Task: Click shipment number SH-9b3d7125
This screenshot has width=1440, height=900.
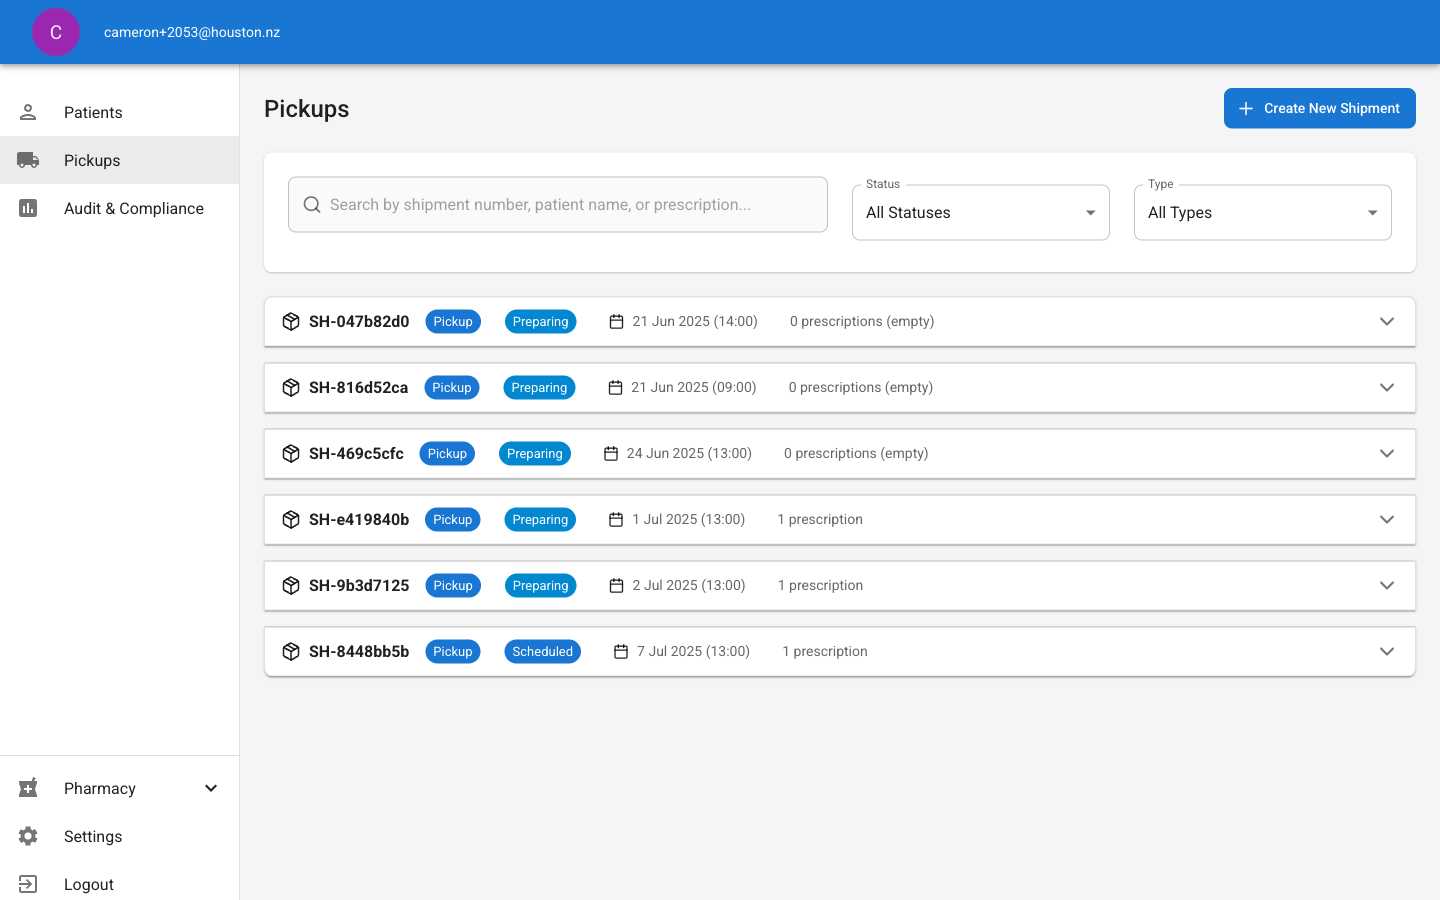Action: (x=359, y=585)
